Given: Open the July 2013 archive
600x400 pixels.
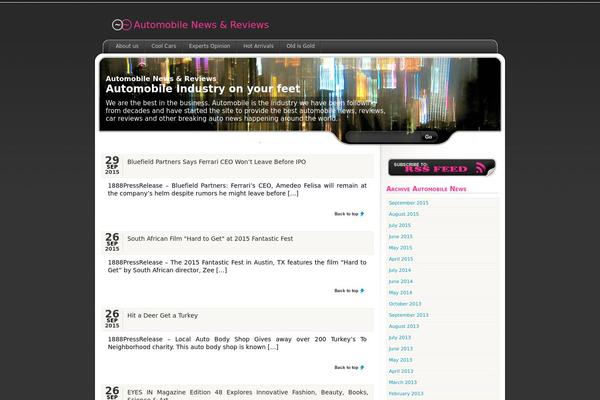Looking at the screenshot, I should point(399,338).
